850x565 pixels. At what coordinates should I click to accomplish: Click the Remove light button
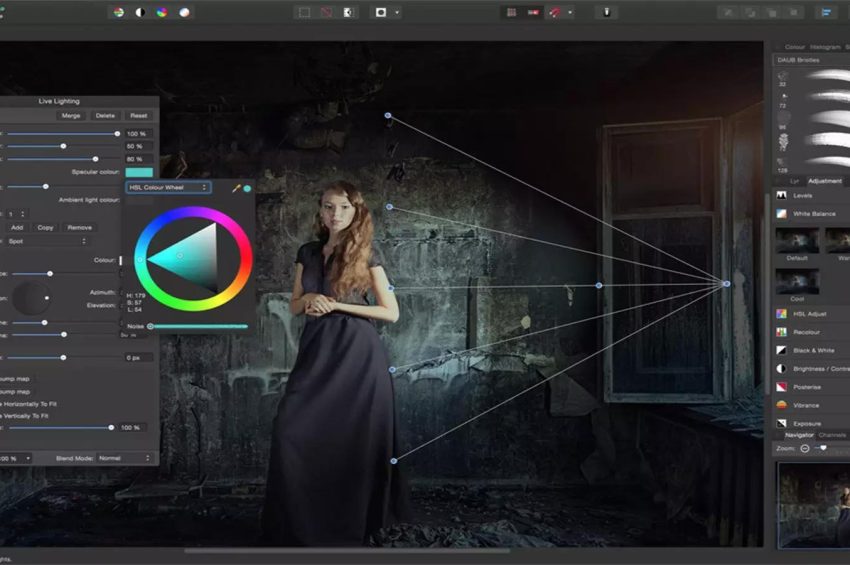click(79, 227)
